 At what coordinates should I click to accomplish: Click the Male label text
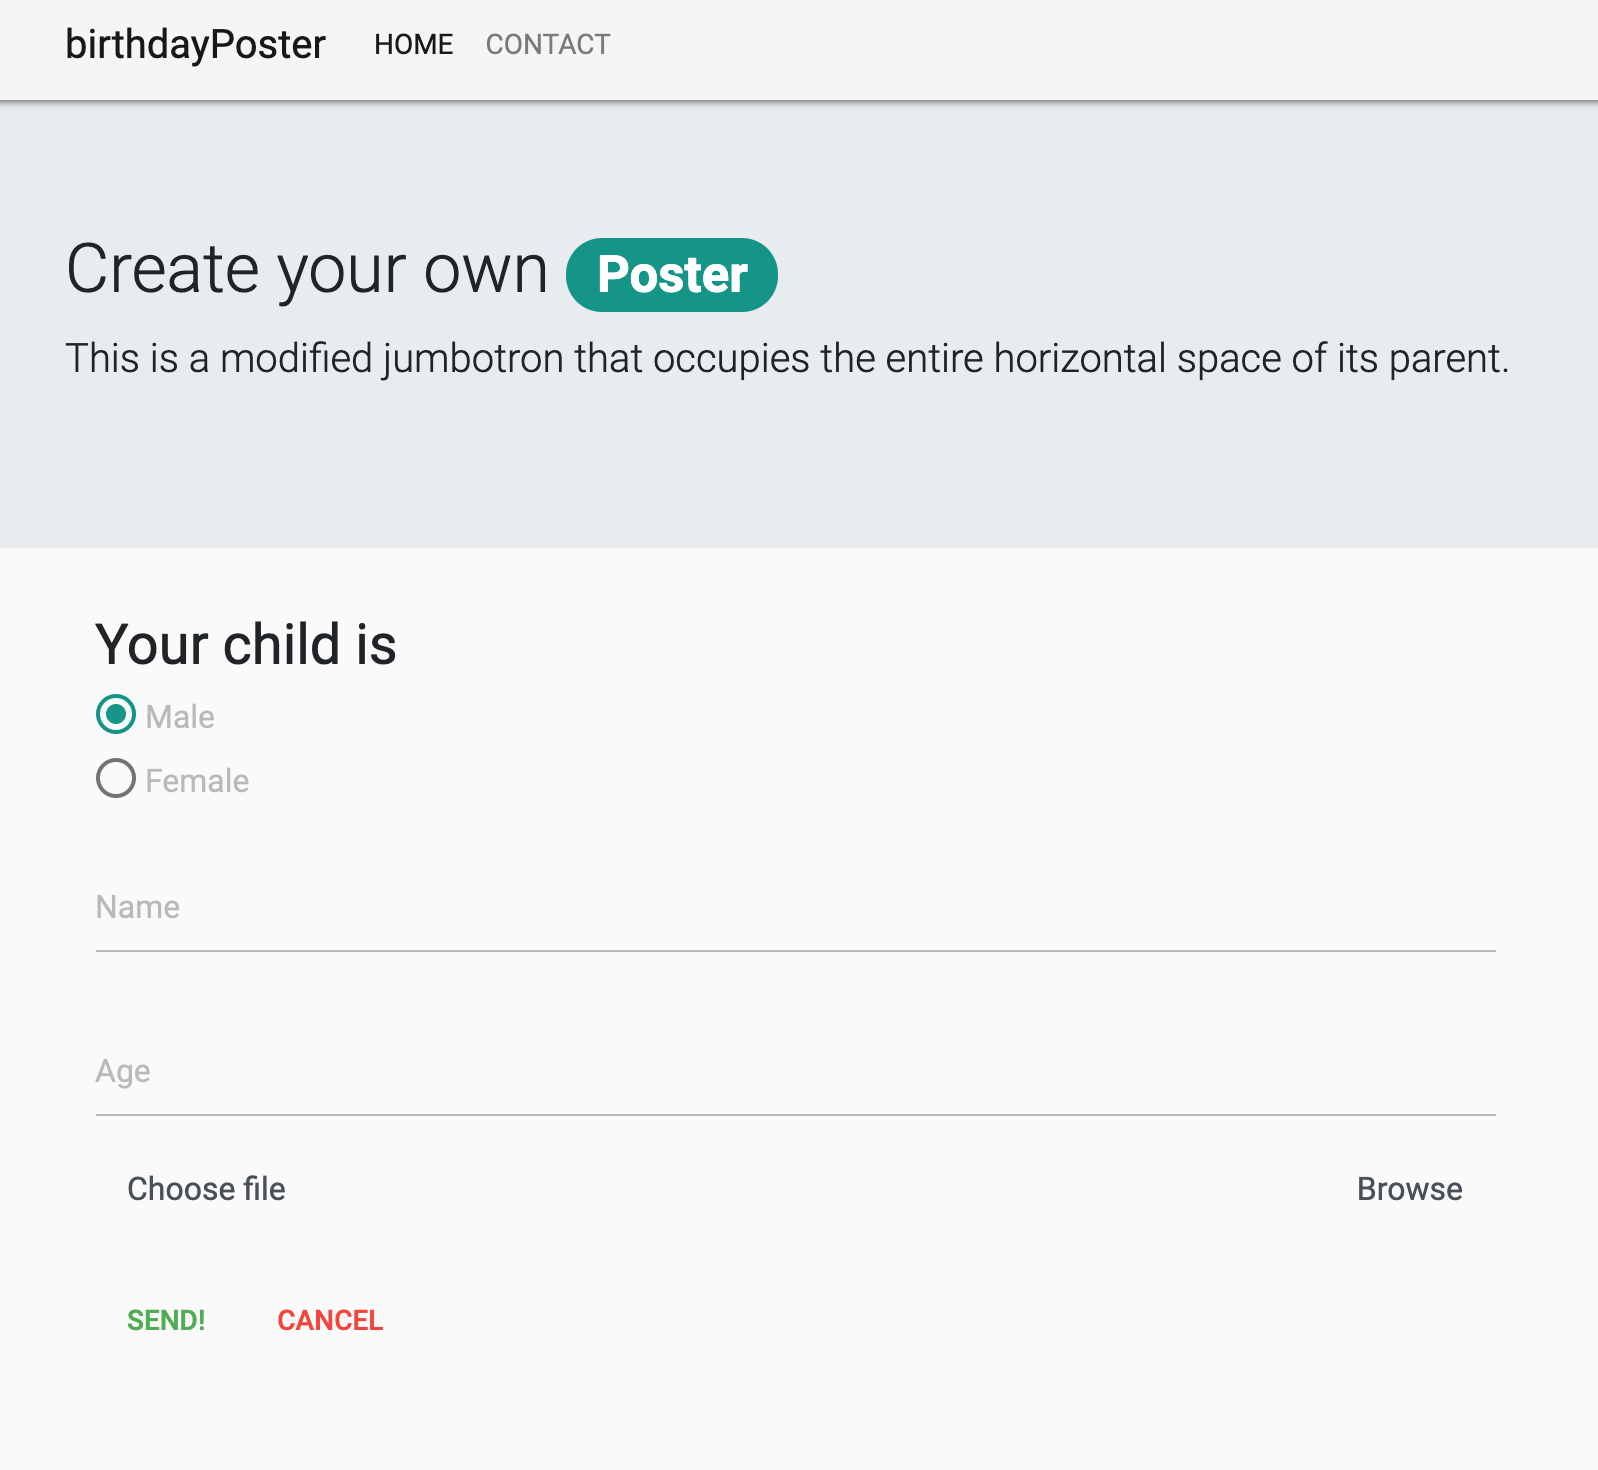point(179,716)
